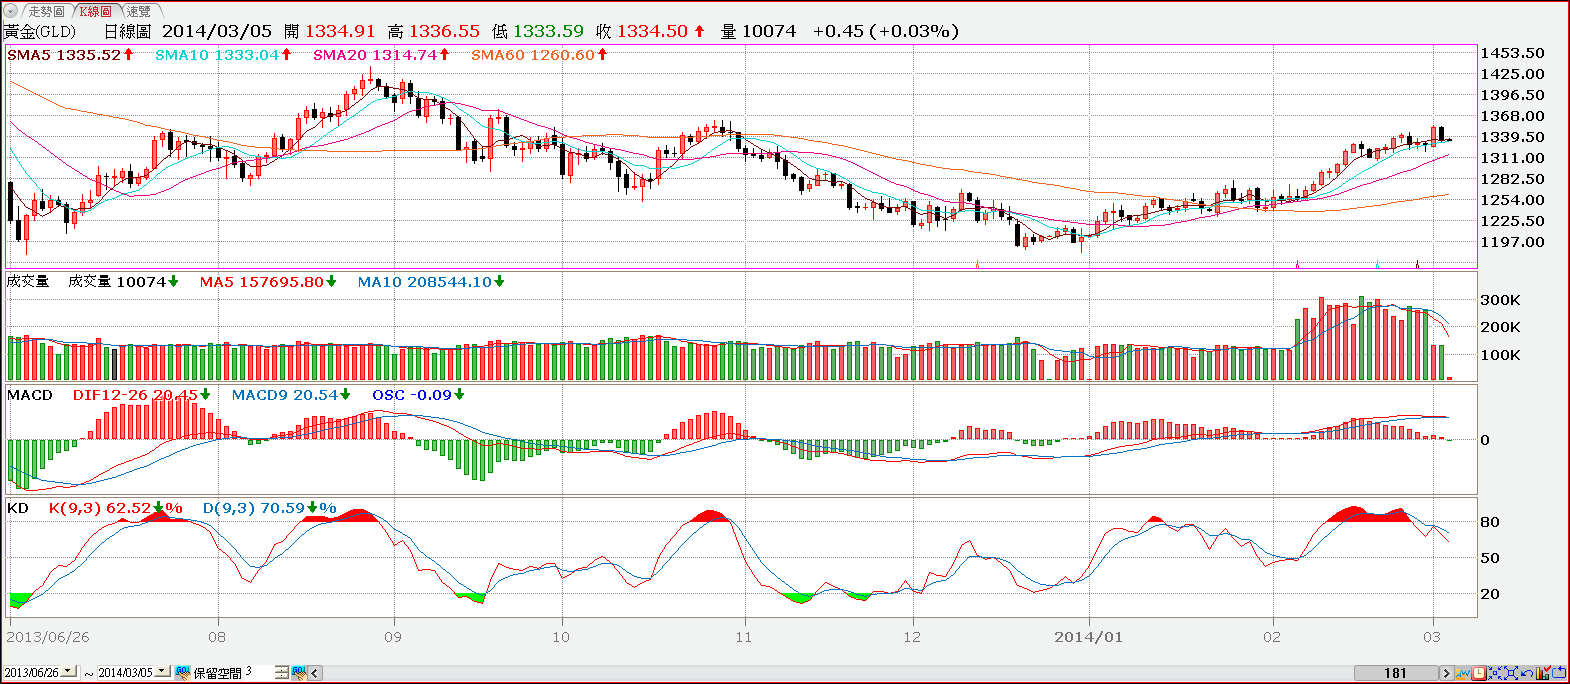
Task: Click the 2014/01 date axis label
Action: (1088, 637)
